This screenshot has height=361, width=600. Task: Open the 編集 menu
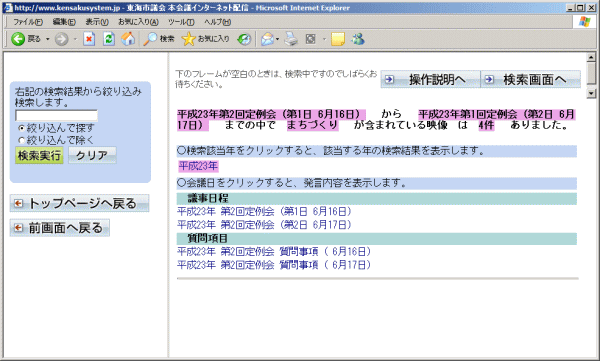pos(64,22)
